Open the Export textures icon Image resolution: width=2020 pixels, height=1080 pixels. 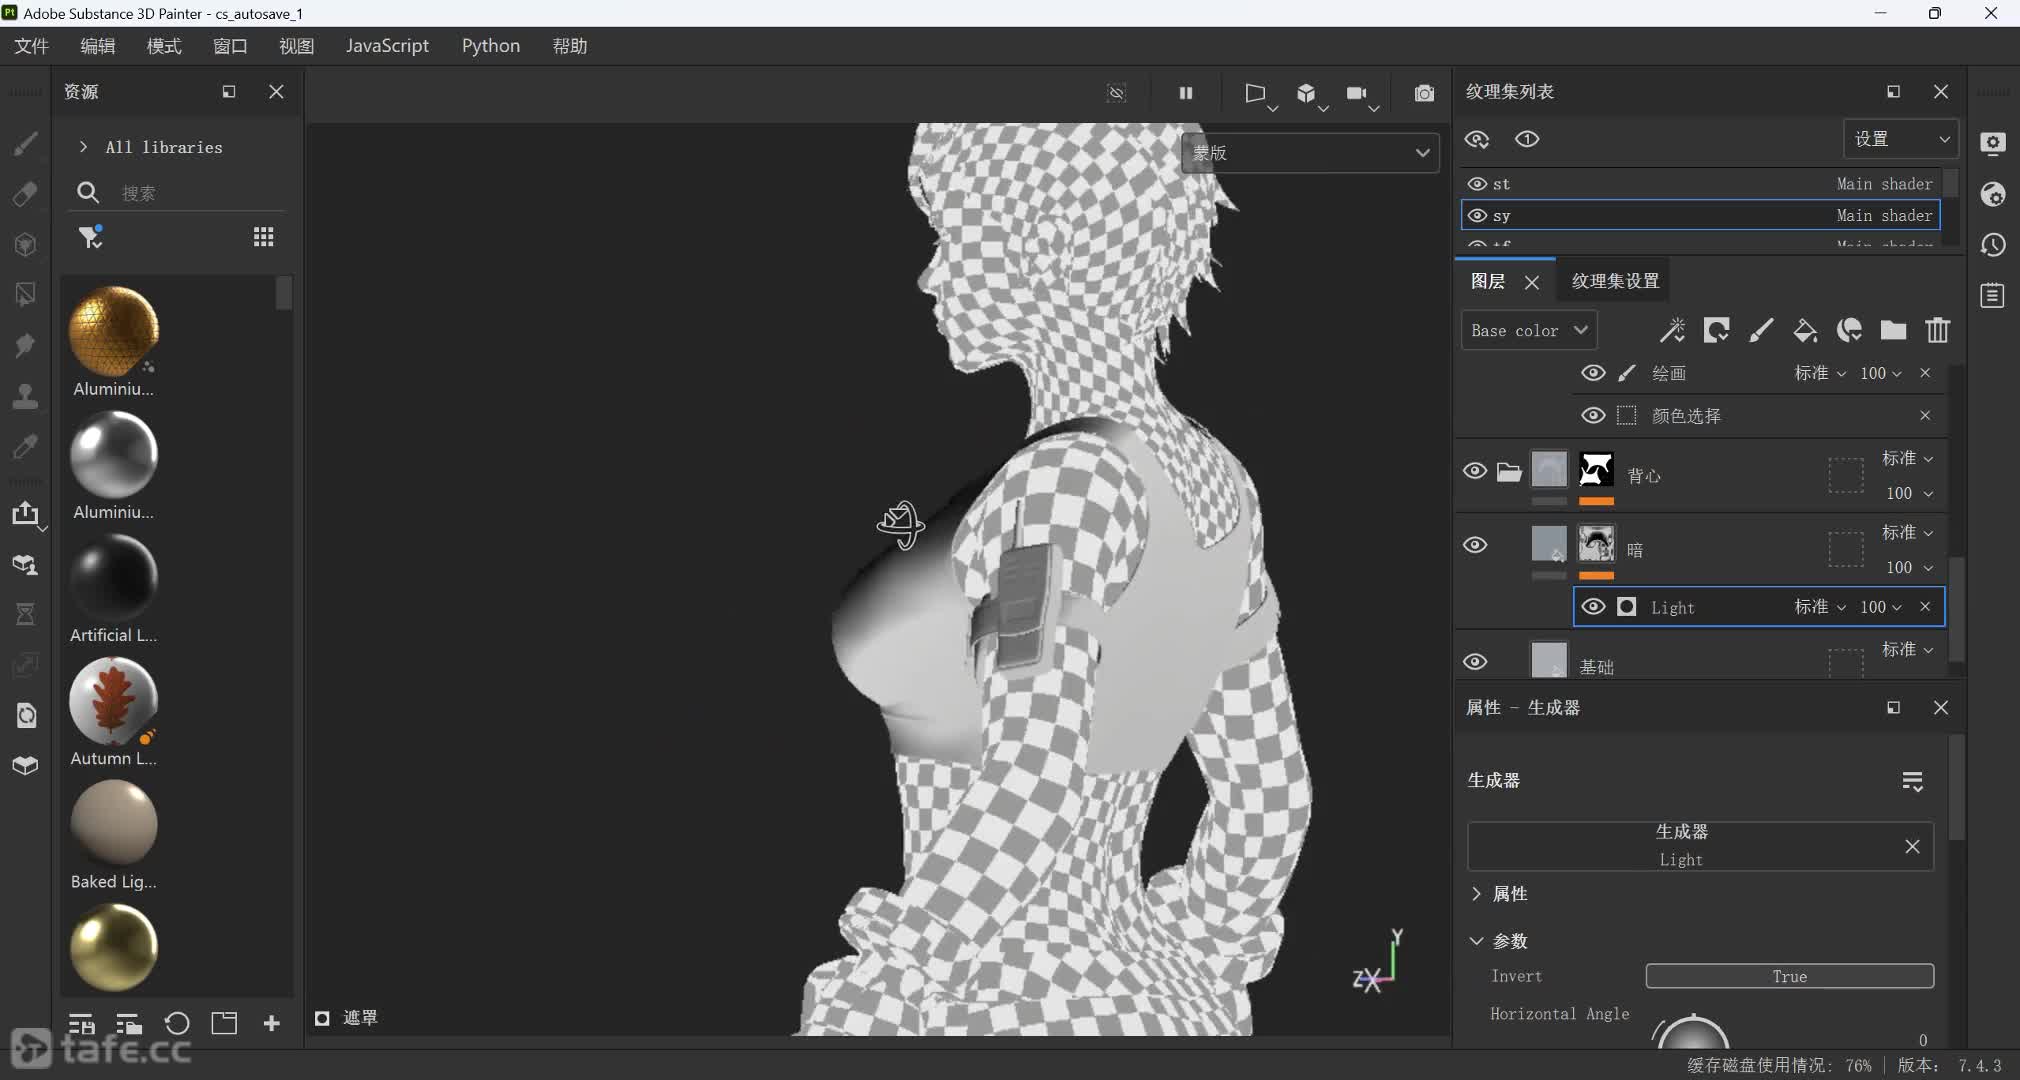(26, 514)
